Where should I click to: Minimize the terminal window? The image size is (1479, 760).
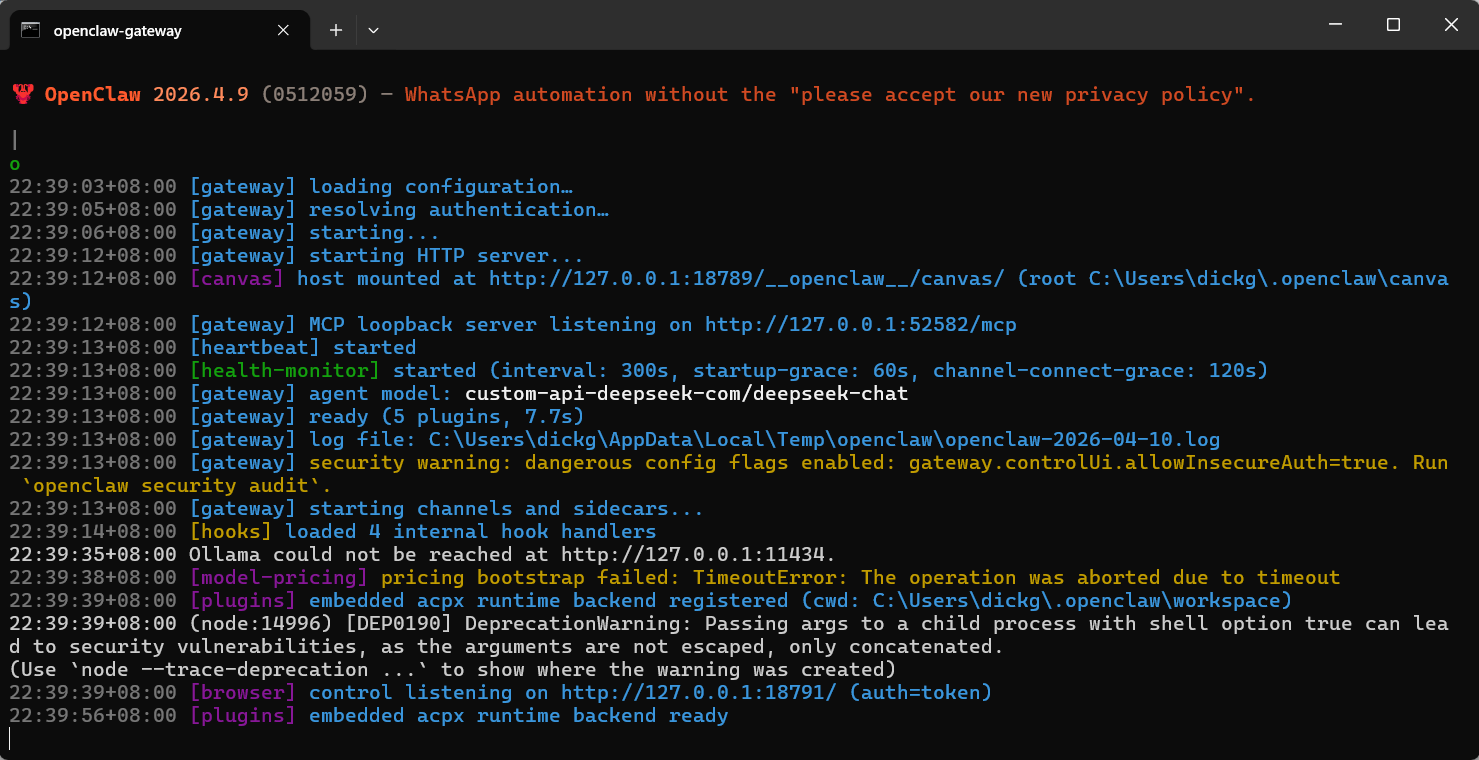[1334, 25]
